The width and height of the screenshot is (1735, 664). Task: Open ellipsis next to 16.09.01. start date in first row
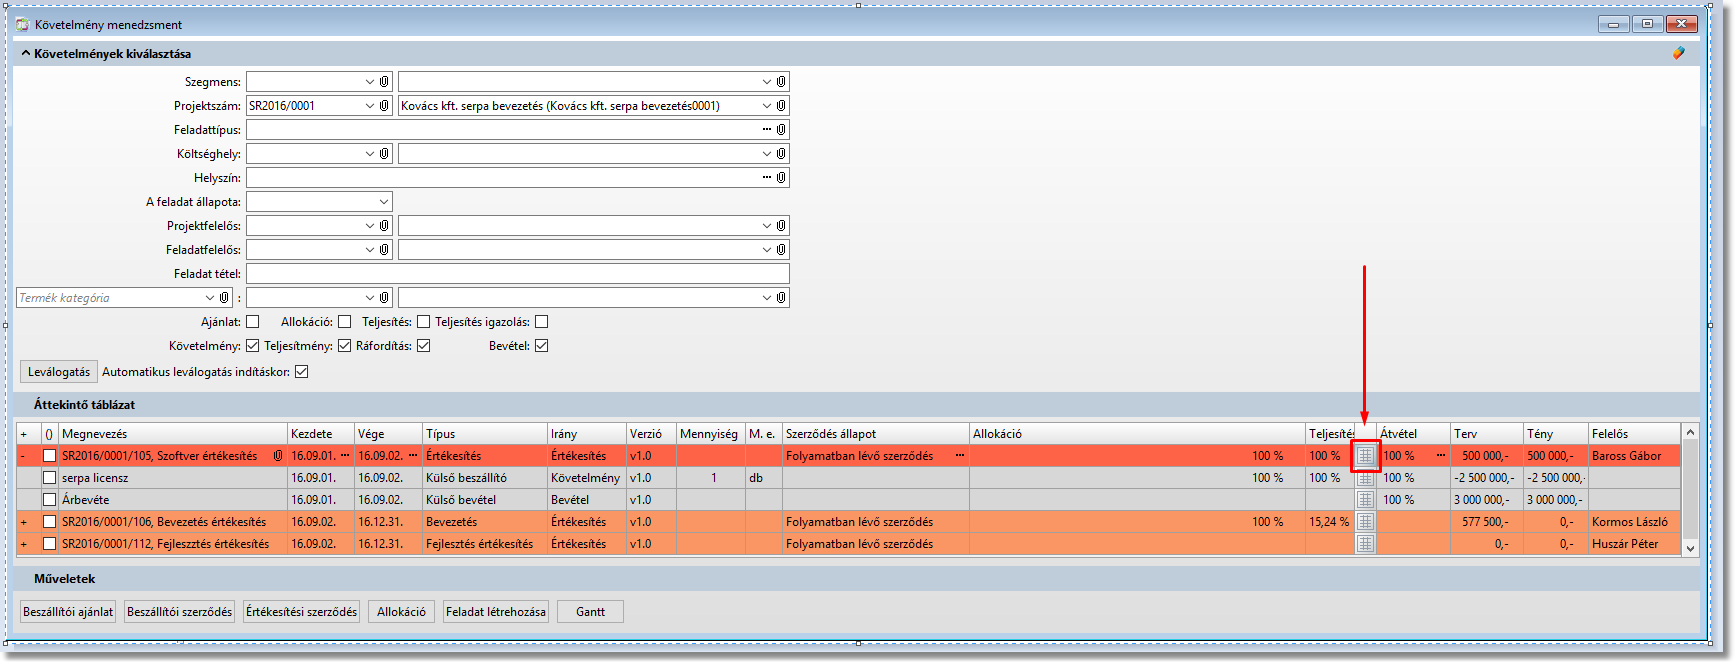[x=345, y=455]
